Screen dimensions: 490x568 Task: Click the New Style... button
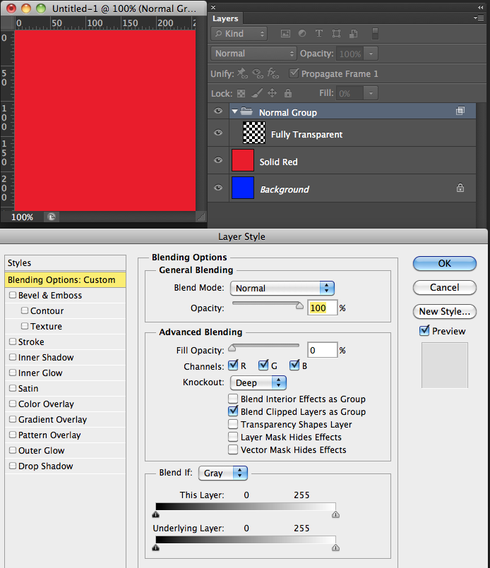coord(444,312)
